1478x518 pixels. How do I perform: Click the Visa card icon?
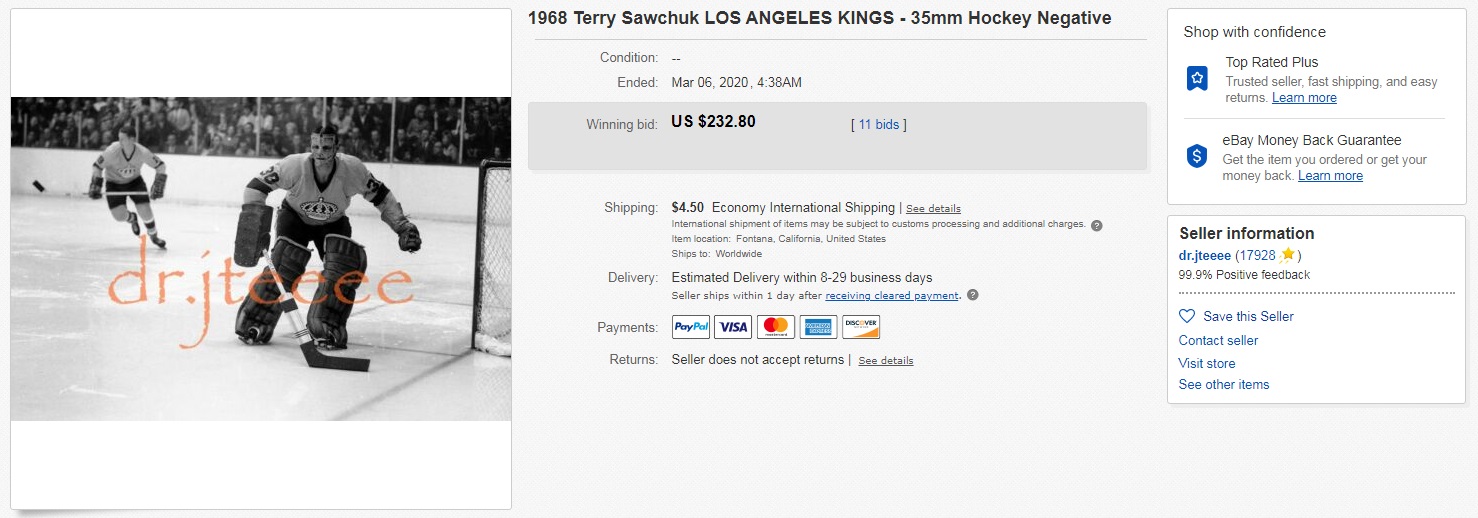point(733,327)
